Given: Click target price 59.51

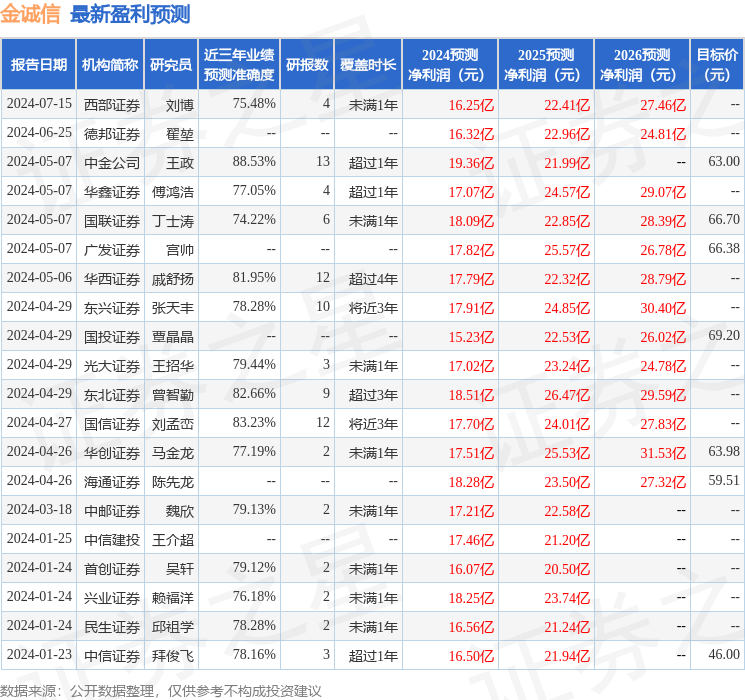Looking at the screenshot, I should click(724, 480).
